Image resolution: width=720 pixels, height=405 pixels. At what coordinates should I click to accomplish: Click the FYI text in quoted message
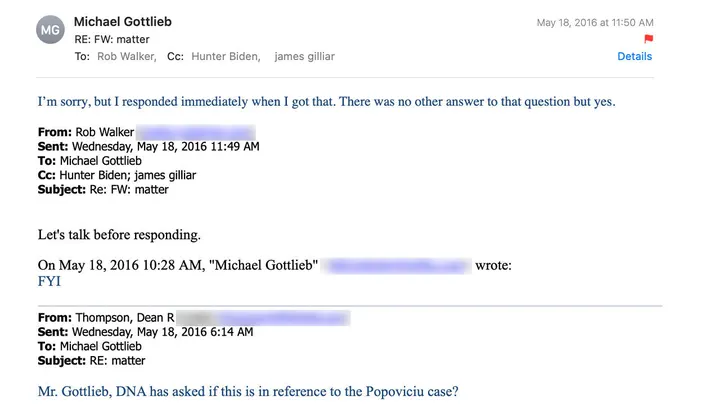coord(50,282)
